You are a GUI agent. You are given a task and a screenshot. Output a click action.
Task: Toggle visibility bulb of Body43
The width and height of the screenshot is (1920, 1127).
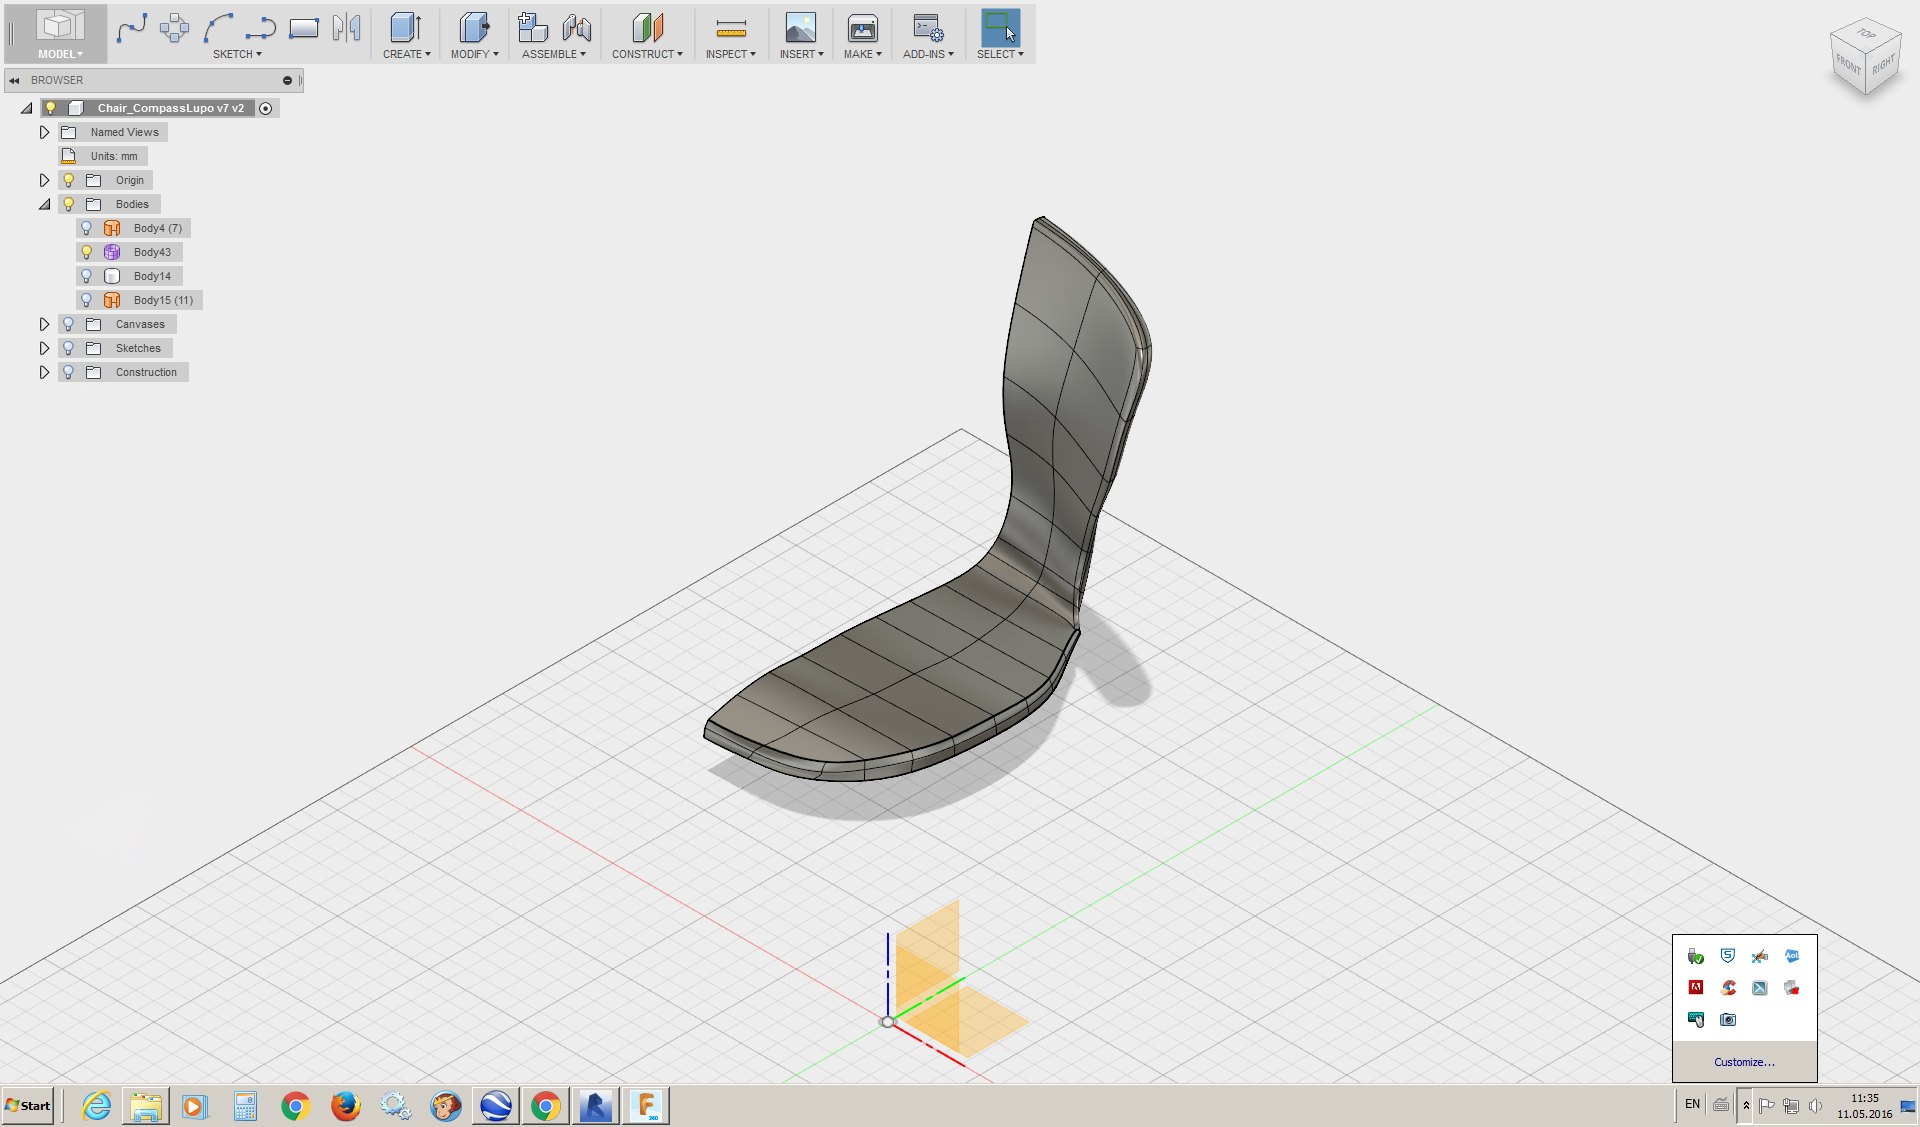click(x=87, y=252)
